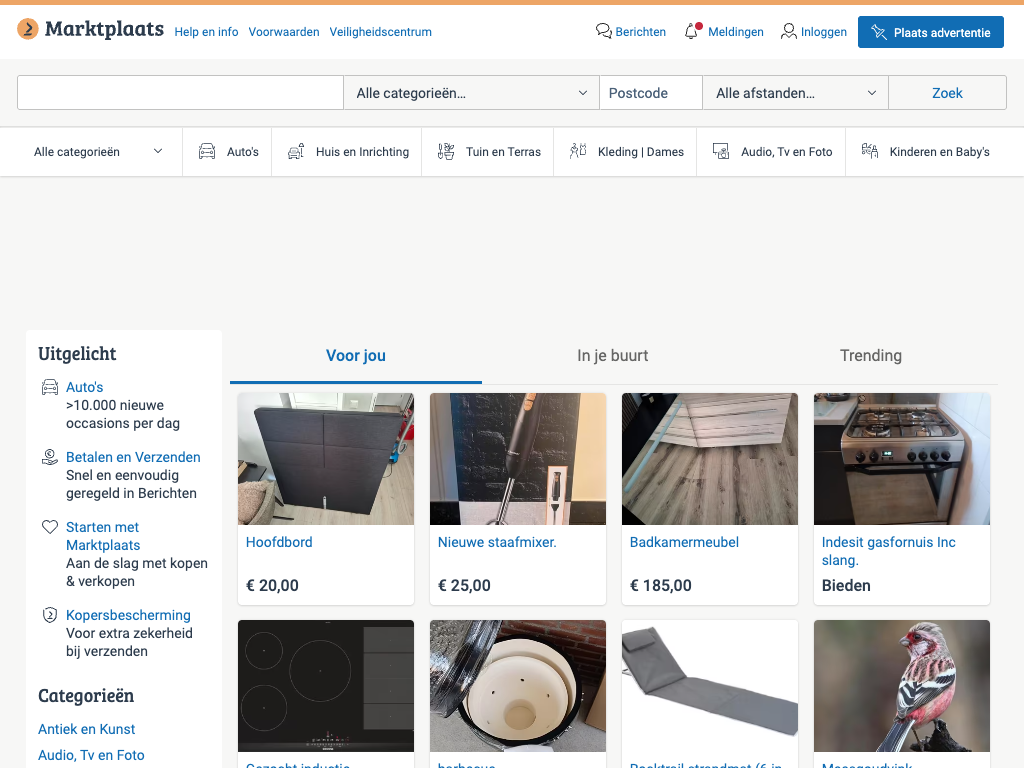Viewport: 1024px width, 768px height.
Task: Open Kopersbescherming link in Uitgelicht
Action: [x=128, y=615]
